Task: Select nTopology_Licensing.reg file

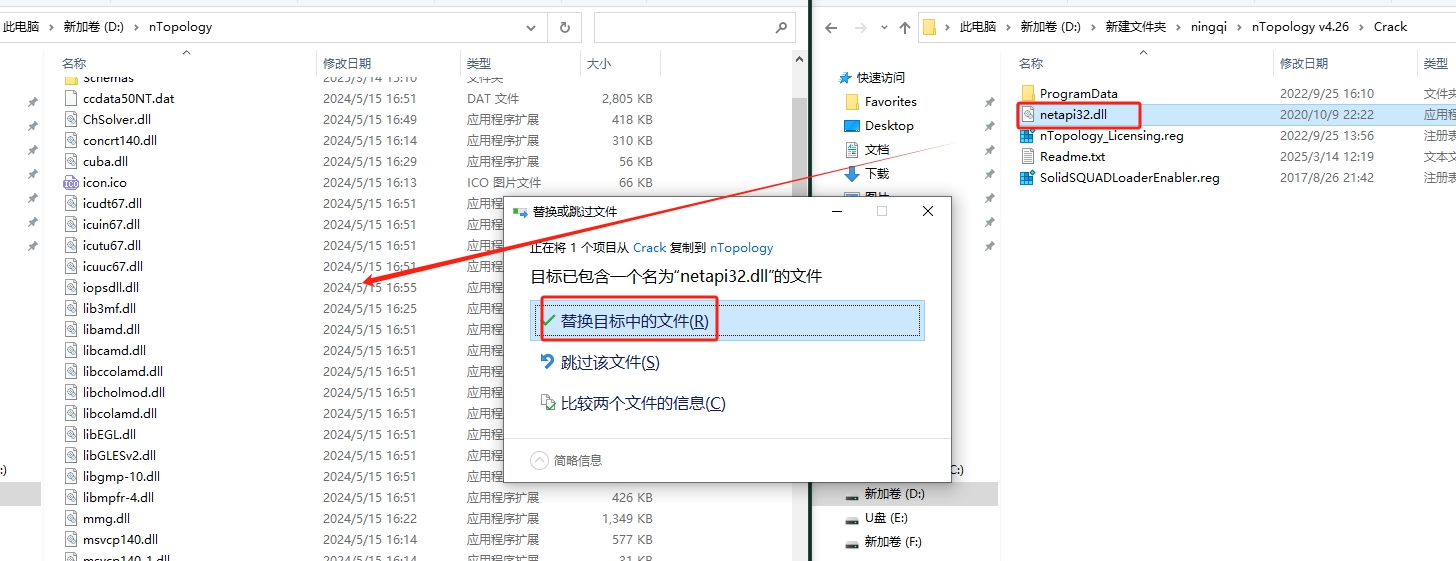Action: point(1110,135)
